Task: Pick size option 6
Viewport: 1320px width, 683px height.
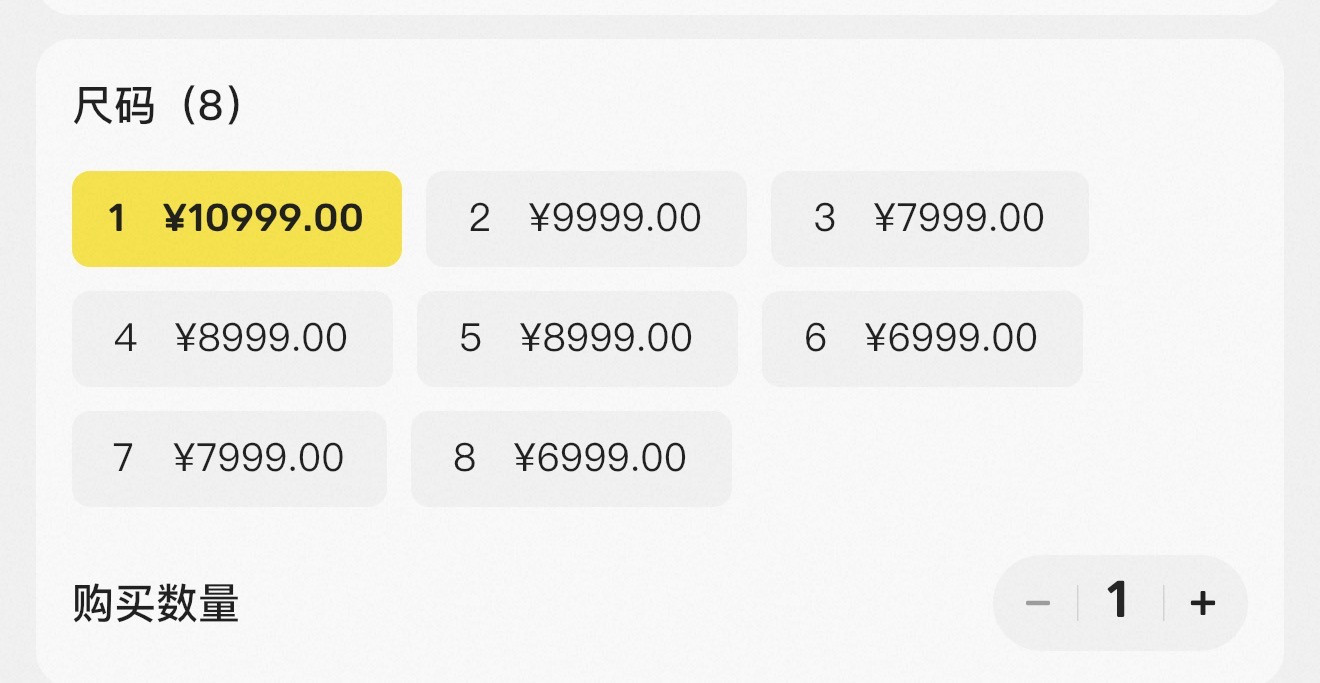Action: (x=921, y=338)
